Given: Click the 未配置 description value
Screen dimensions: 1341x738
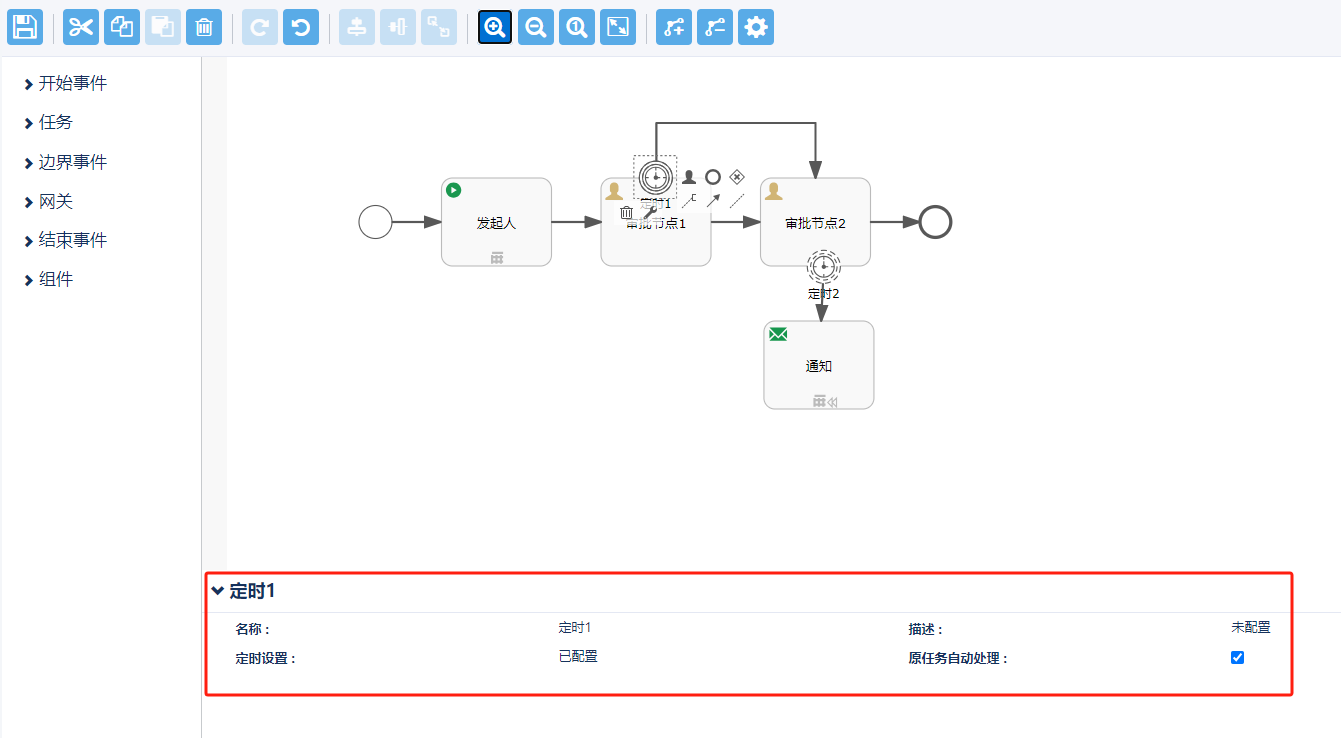Looking at the screenshot, I should (x=1250, y=628).
